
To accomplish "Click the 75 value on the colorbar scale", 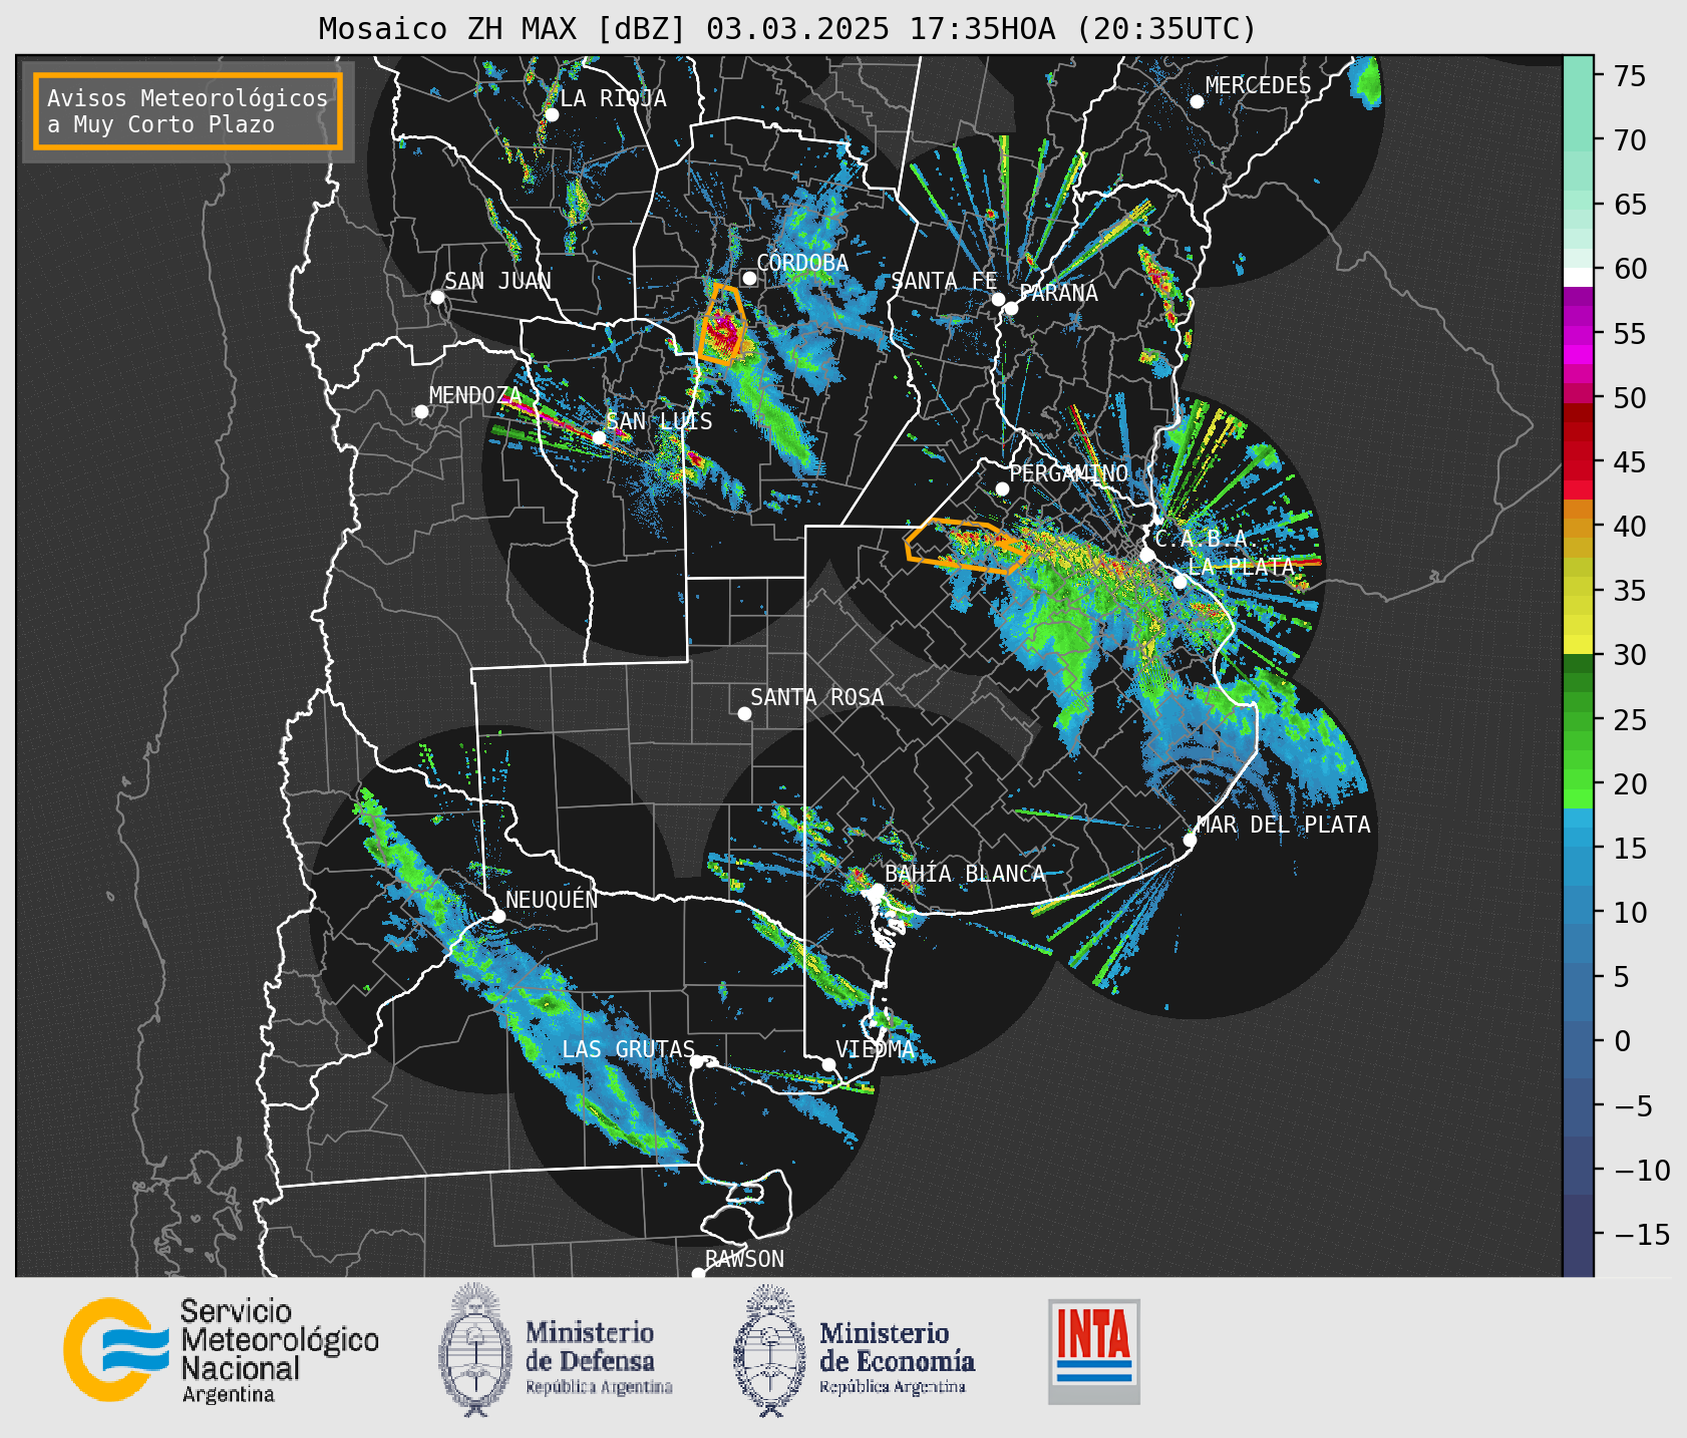I will (x=1628, y=76).
